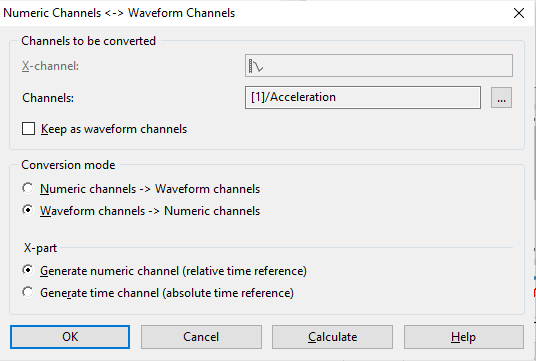Click the 'X-channel:' label

pos(50,66)
